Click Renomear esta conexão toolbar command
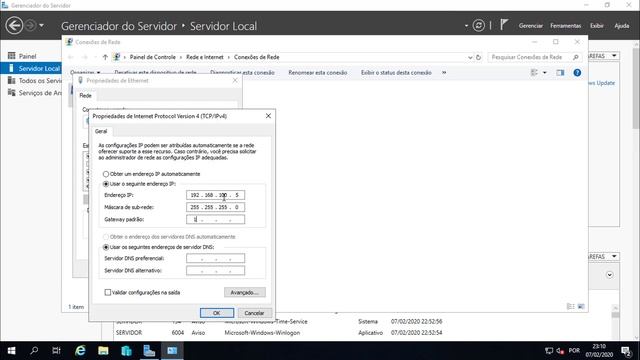The image size is (640, 360). 318,73
